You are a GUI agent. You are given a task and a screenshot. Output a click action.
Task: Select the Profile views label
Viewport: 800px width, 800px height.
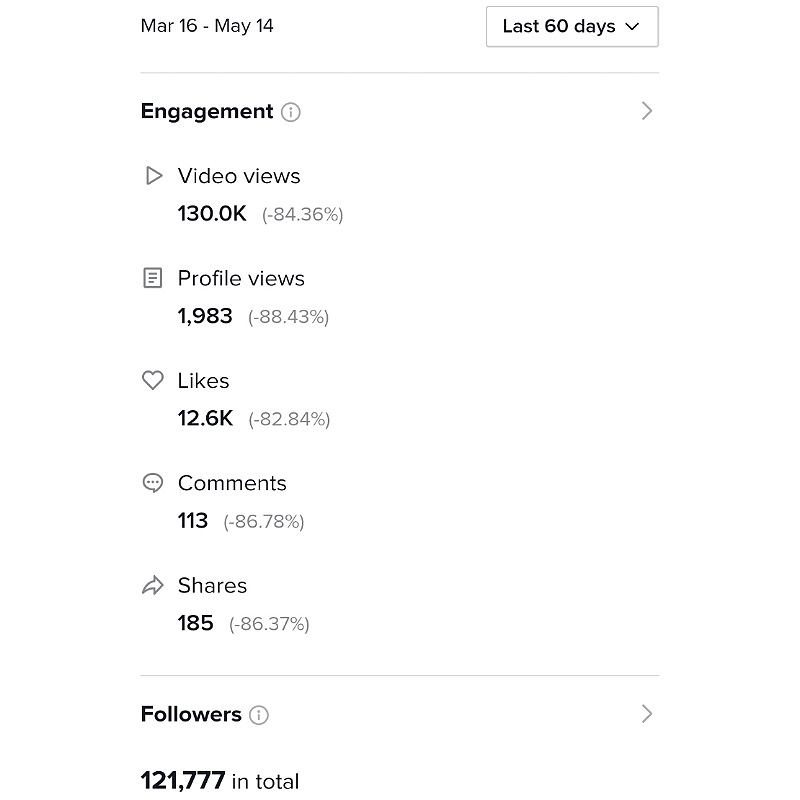(x=241, y=279)
